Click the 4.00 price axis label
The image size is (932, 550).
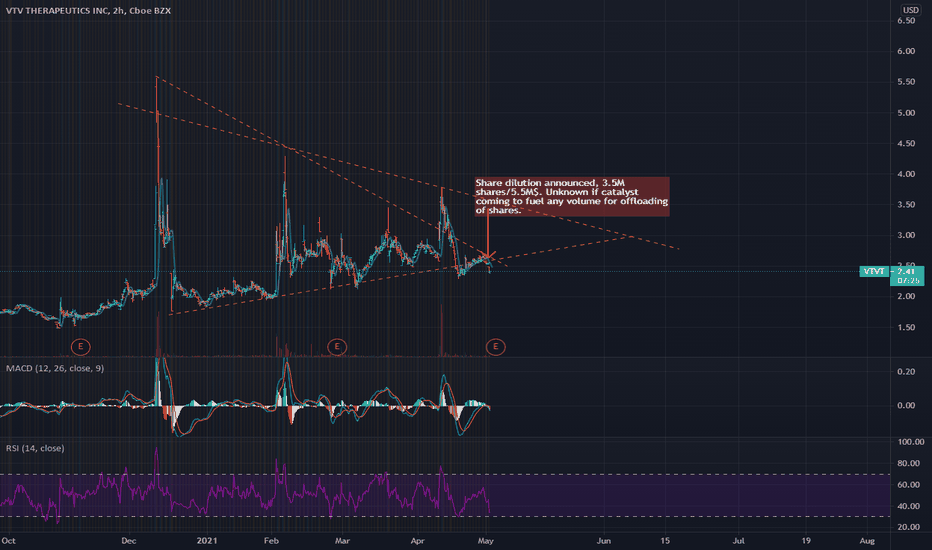pyautogui.click(x=906, y=174)
